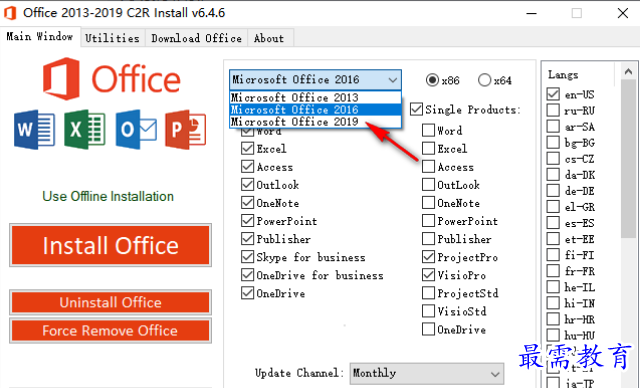Uncheck the VisioPro product
The image size is (640, 388).
click(428, 275)
